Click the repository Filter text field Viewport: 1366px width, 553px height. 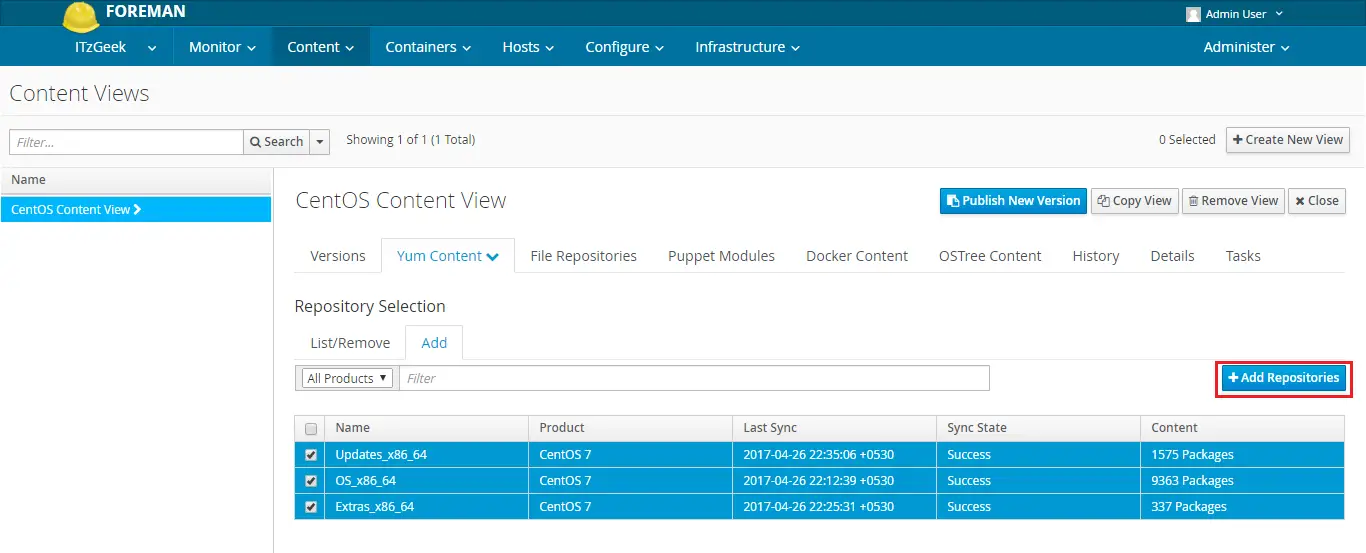pyautogui.click(x=694, y=378)
